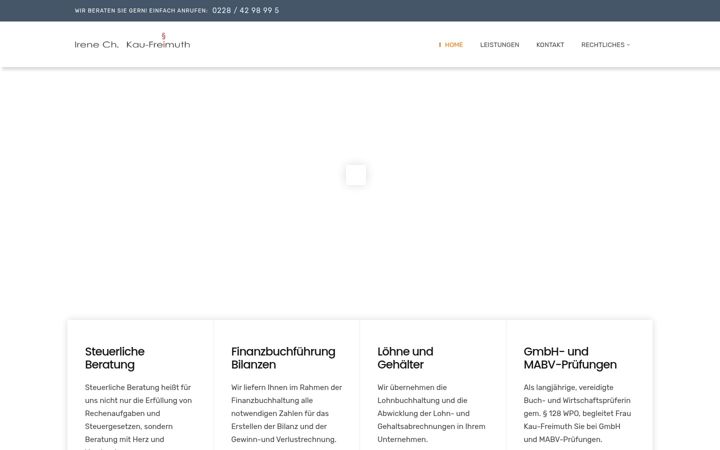Open the Löhne und Gehälter heading
The width and height of the screenshot is (720, 450).
click(405, 358)
